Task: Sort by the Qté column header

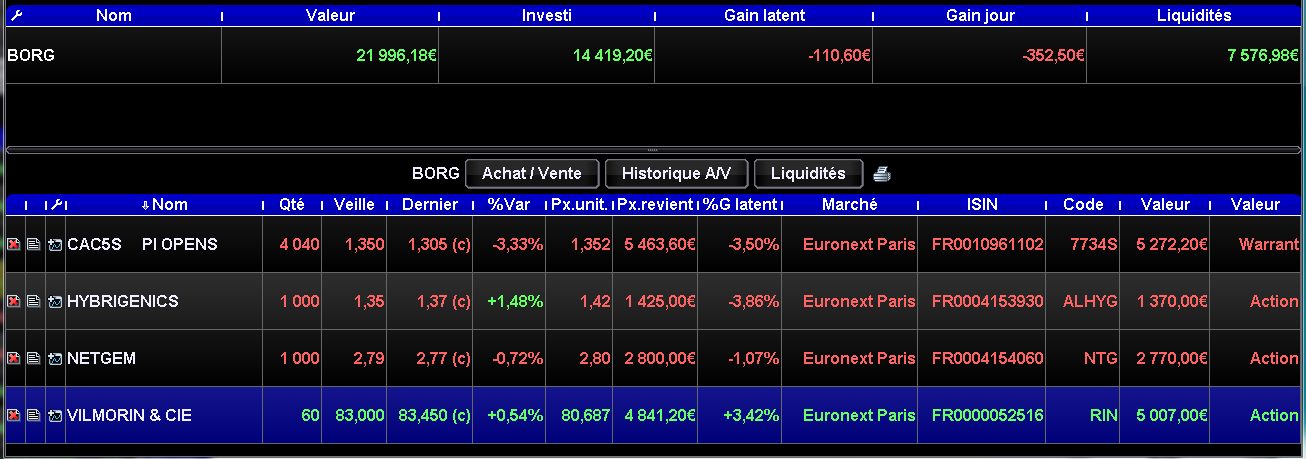Action: pos(292,204)
